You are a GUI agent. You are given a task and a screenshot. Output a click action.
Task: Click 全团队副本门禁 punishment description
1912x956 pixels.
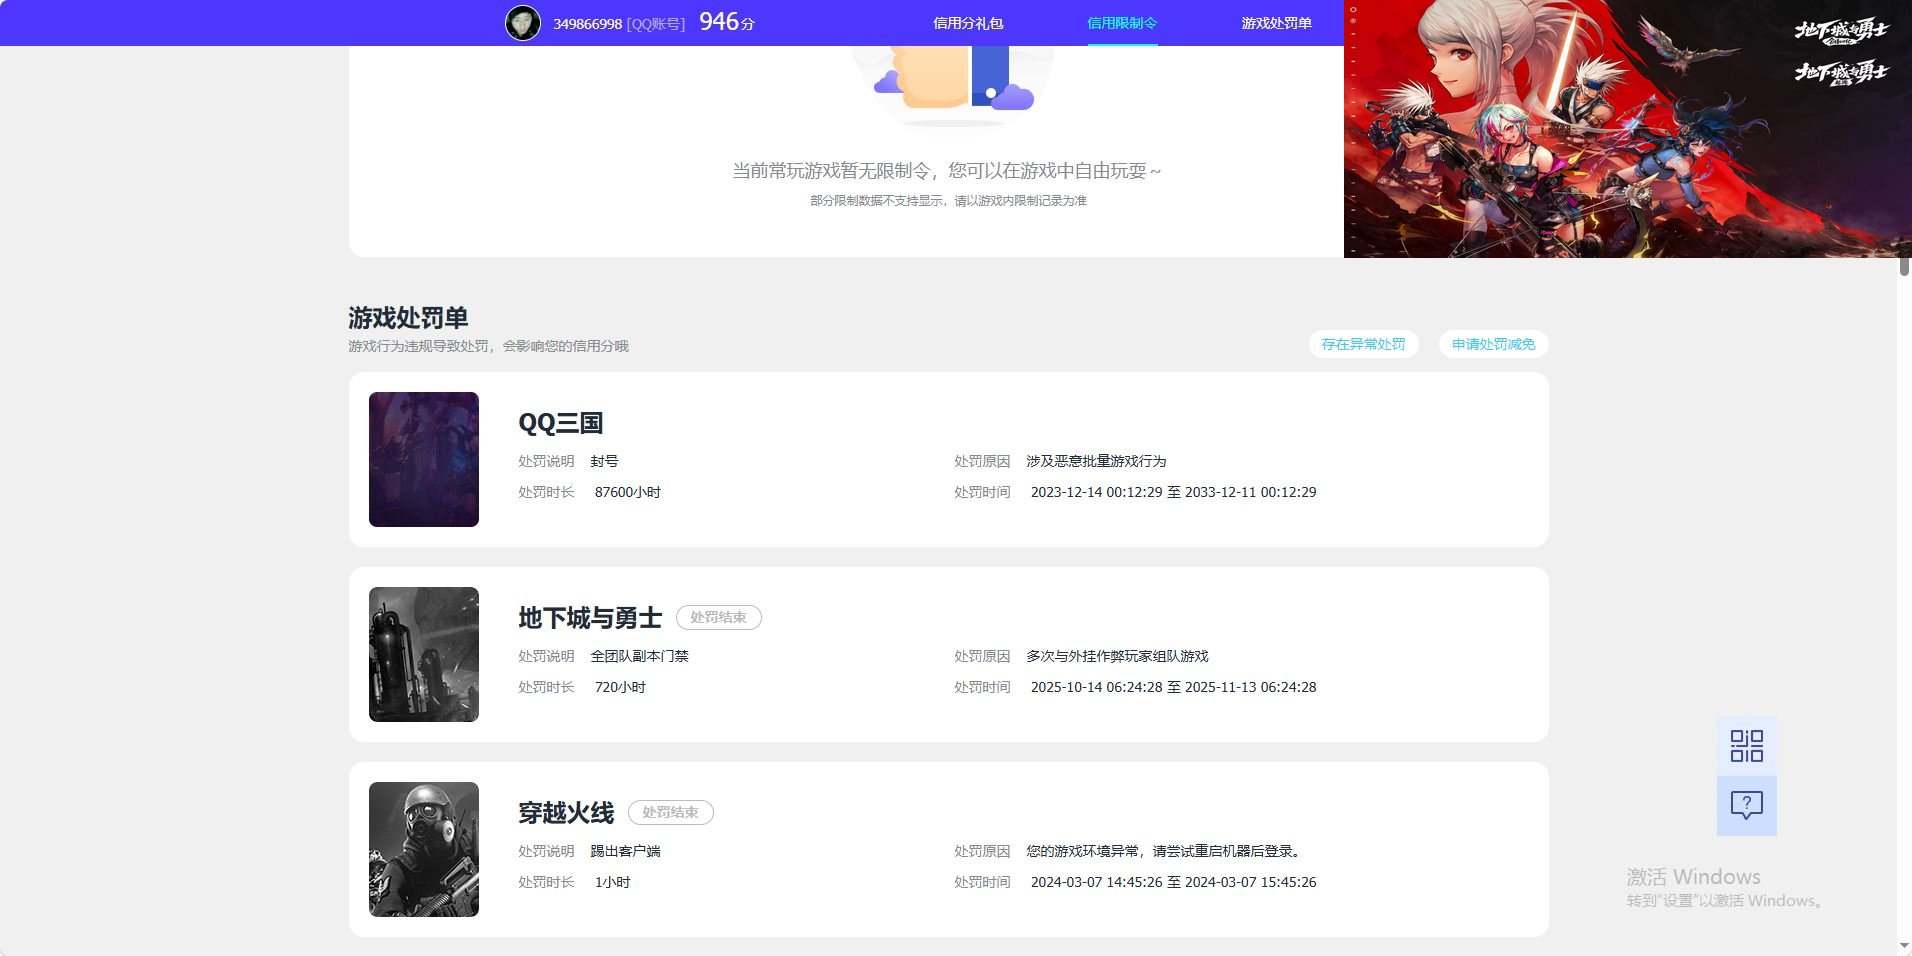tap(639, 656)
